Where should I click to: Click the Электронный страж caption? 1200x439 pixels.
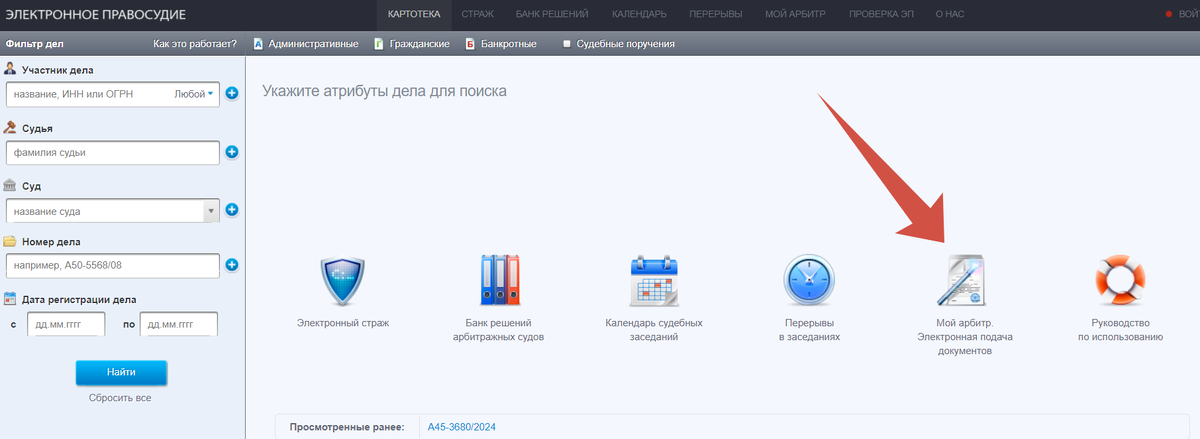(x=343, y=323)
